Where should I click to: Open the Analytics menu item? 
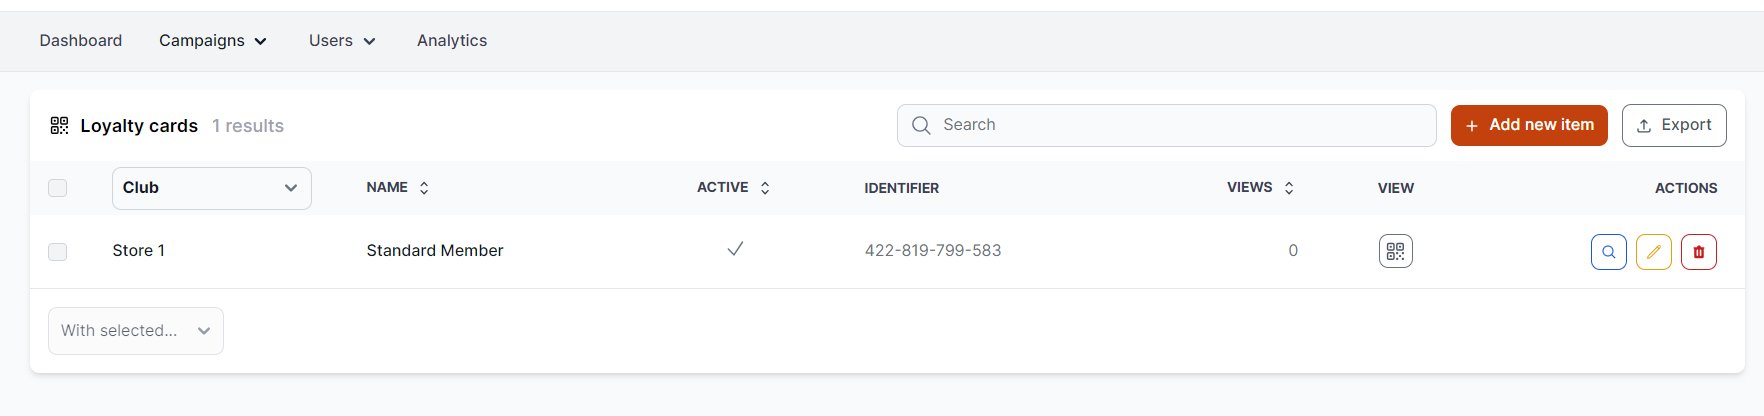tap(452, 41)
